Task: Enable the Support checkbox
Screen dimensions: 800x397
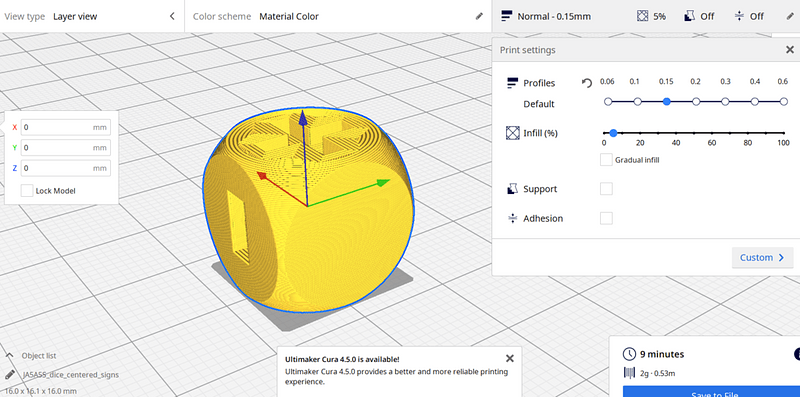Action: click(606, 189)
